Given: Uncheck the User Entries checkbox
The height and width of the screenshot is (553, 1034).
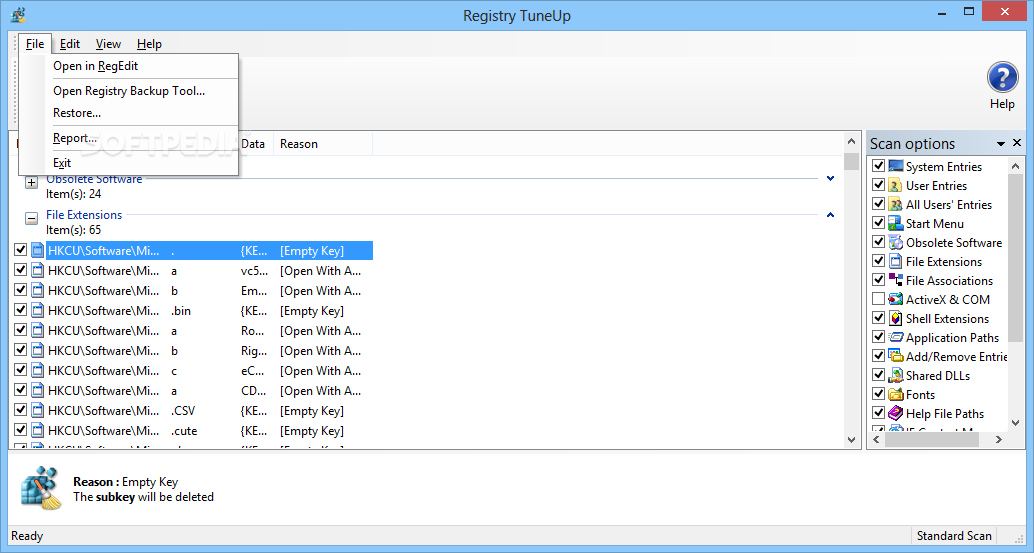Looking at the screenshot, I should pos(878,185).
